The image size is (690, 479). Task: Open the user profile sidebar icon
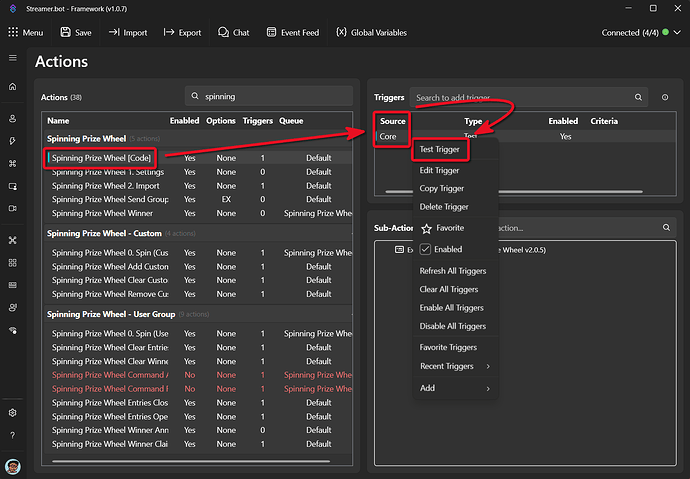13,119
